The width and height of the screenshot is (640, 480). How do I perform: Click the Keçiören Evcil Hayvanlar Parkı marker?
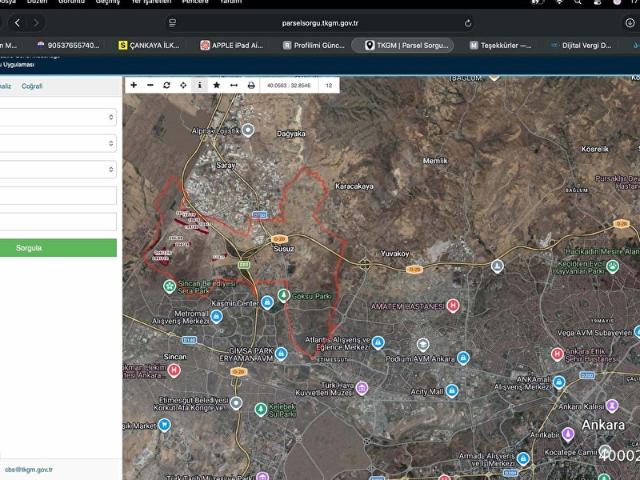click(612, 267)
